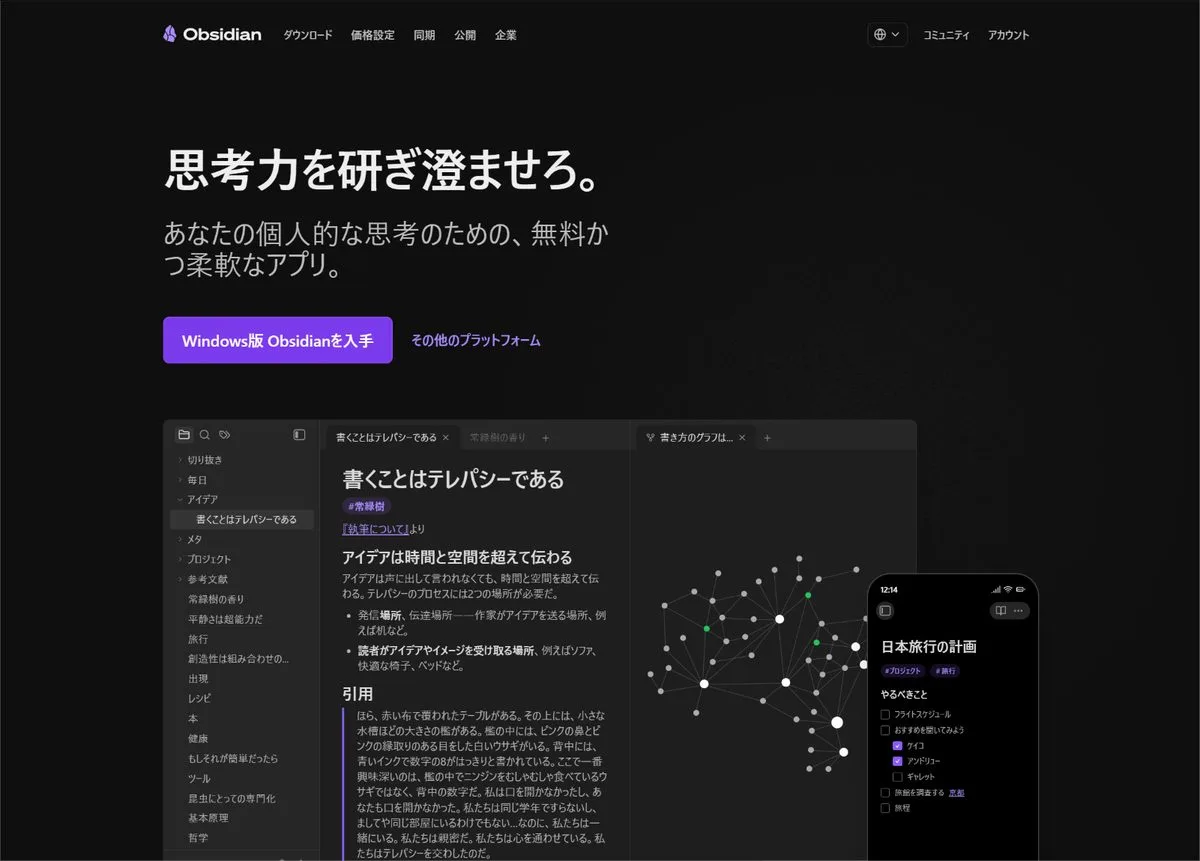Open reading view book icon on phone
This screenshot has height=861, width=1200.
click(x=999, y=610)
